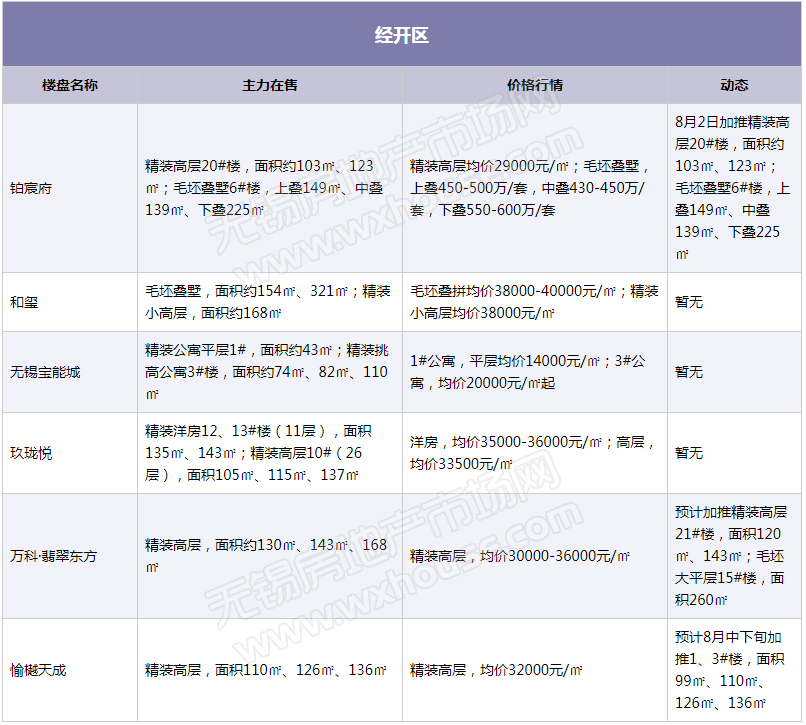
Task: Click the 经开区 title banner
Action: [x=401, y=35]
